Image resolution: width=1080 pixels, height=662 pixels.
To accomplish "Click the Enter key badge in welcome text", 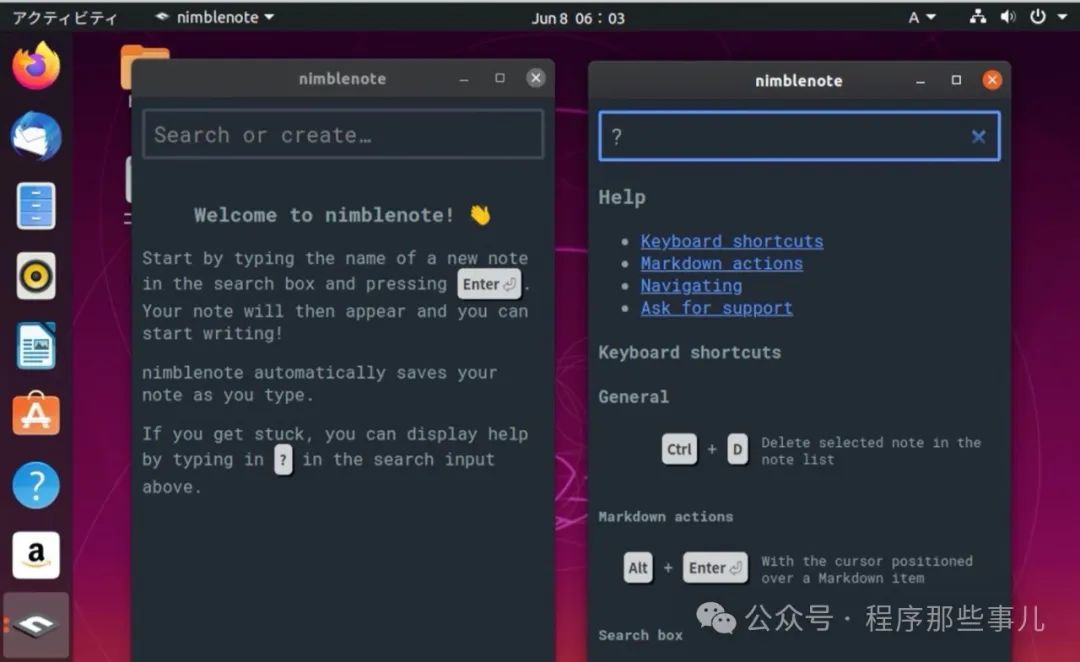I will [489, 284].
